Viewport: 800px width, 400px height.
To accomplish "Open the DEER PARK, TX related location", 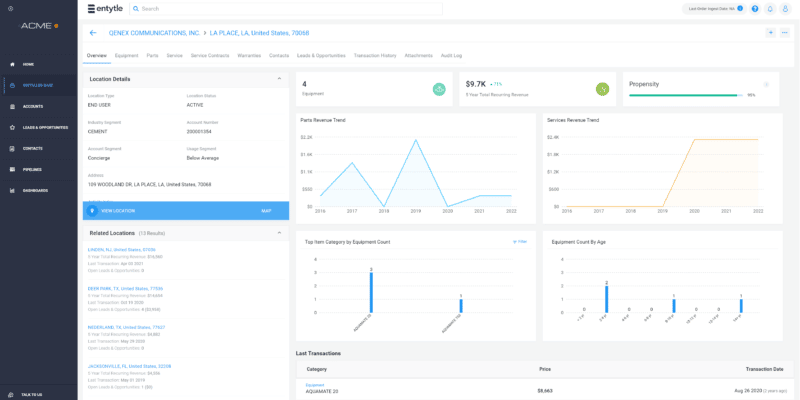I will (125, 288).
